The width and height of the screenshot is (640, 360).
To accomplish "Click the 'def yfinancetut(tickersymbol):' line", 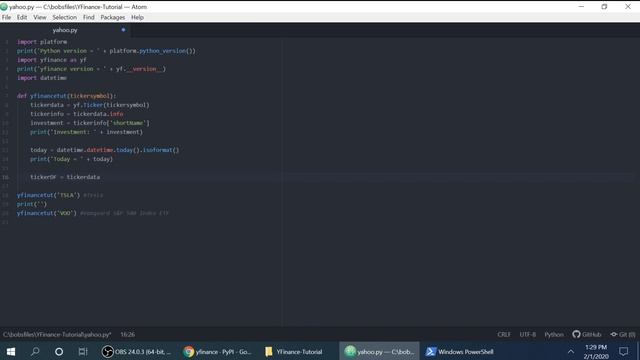I will coord(67,96).
